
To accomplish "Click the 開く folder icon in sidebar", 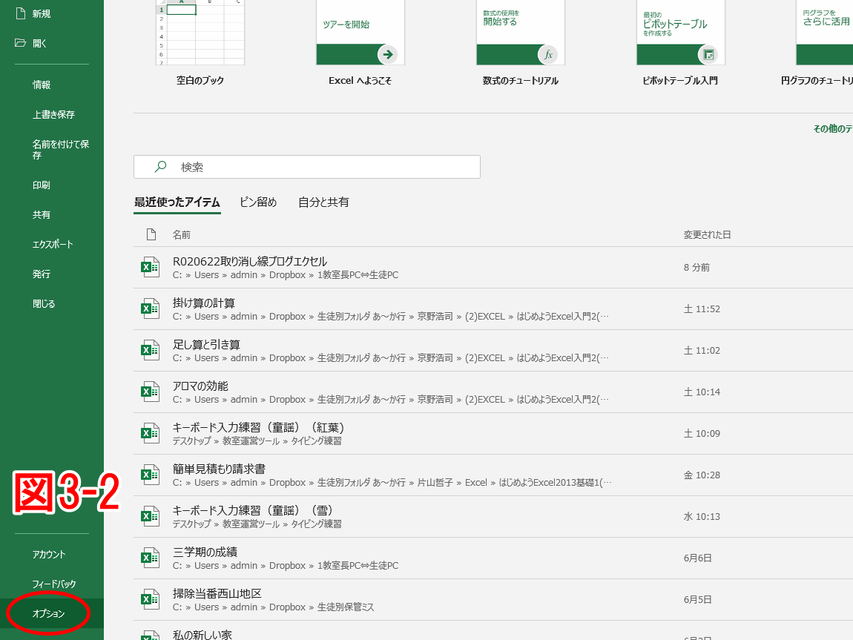I will coord(21,43).
